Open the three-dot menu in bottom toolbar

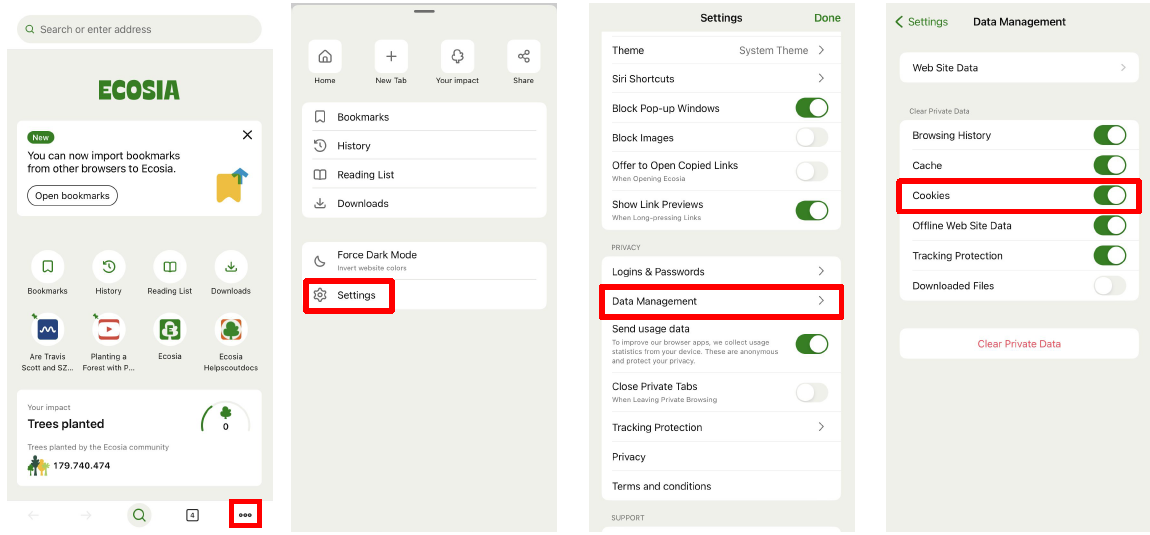(246, 515)
